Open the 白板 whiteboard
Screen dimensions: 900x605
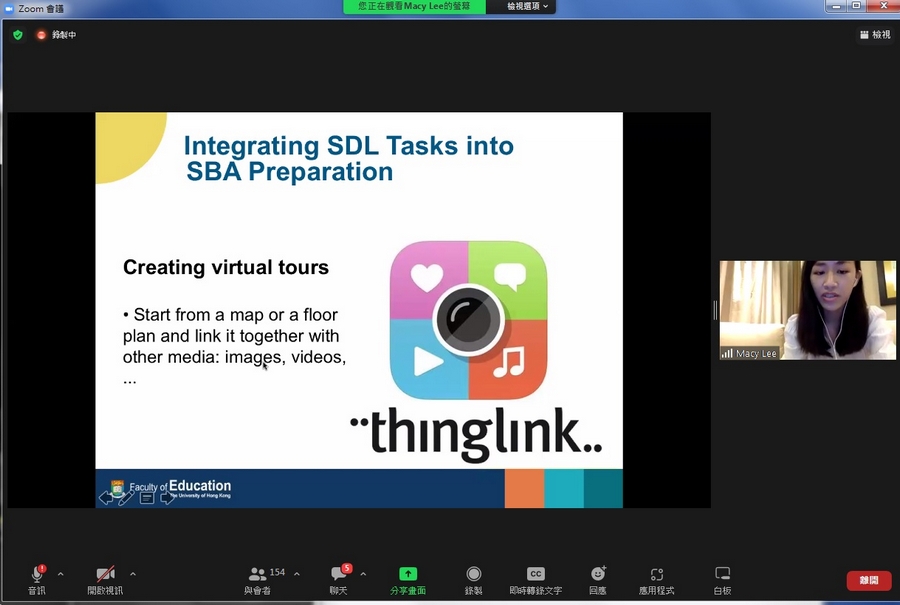pyautogui.click(x=723, y=580)
